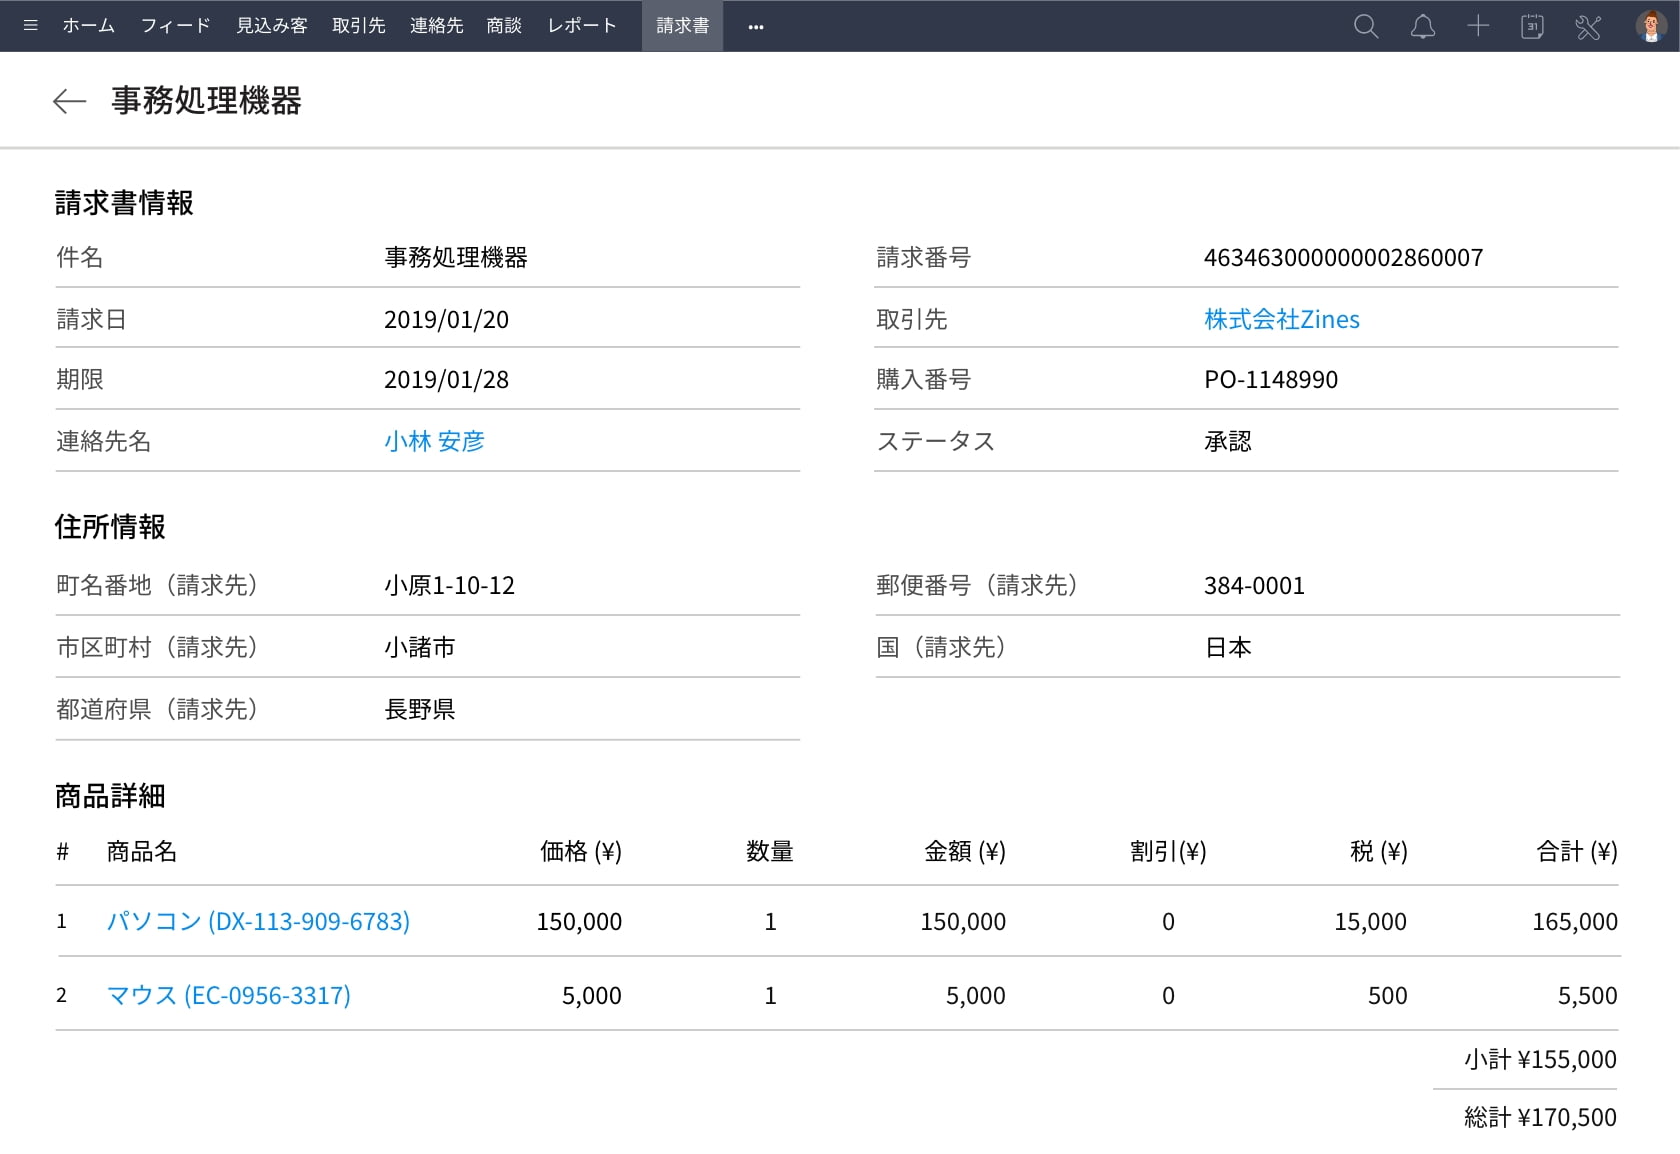Click the invoice number 46346300000002860007 value
The height and width of the screenshot is (1154, 1680).
click(1343, 258)
